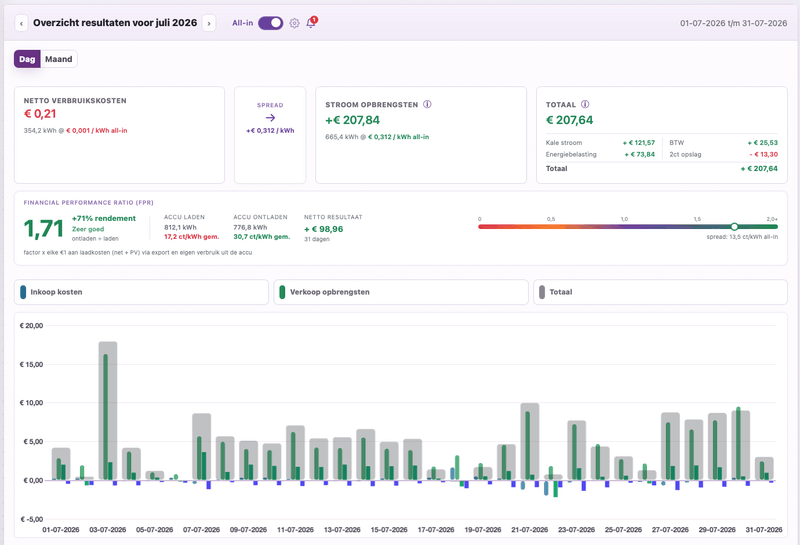The width and height of the screenshot is (800, 545).
Task: Click the chart bar for 21-07-2026
Action: (x=530, y=441)
